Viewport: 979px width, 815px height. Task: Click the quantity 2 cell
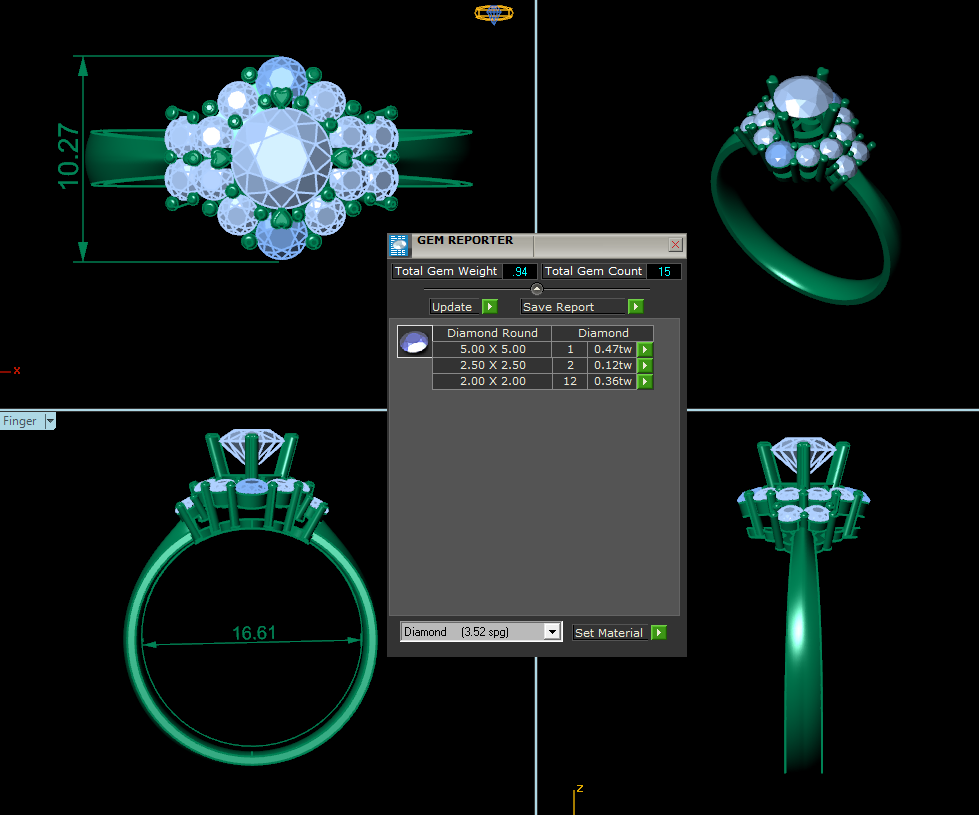point(570,365)
